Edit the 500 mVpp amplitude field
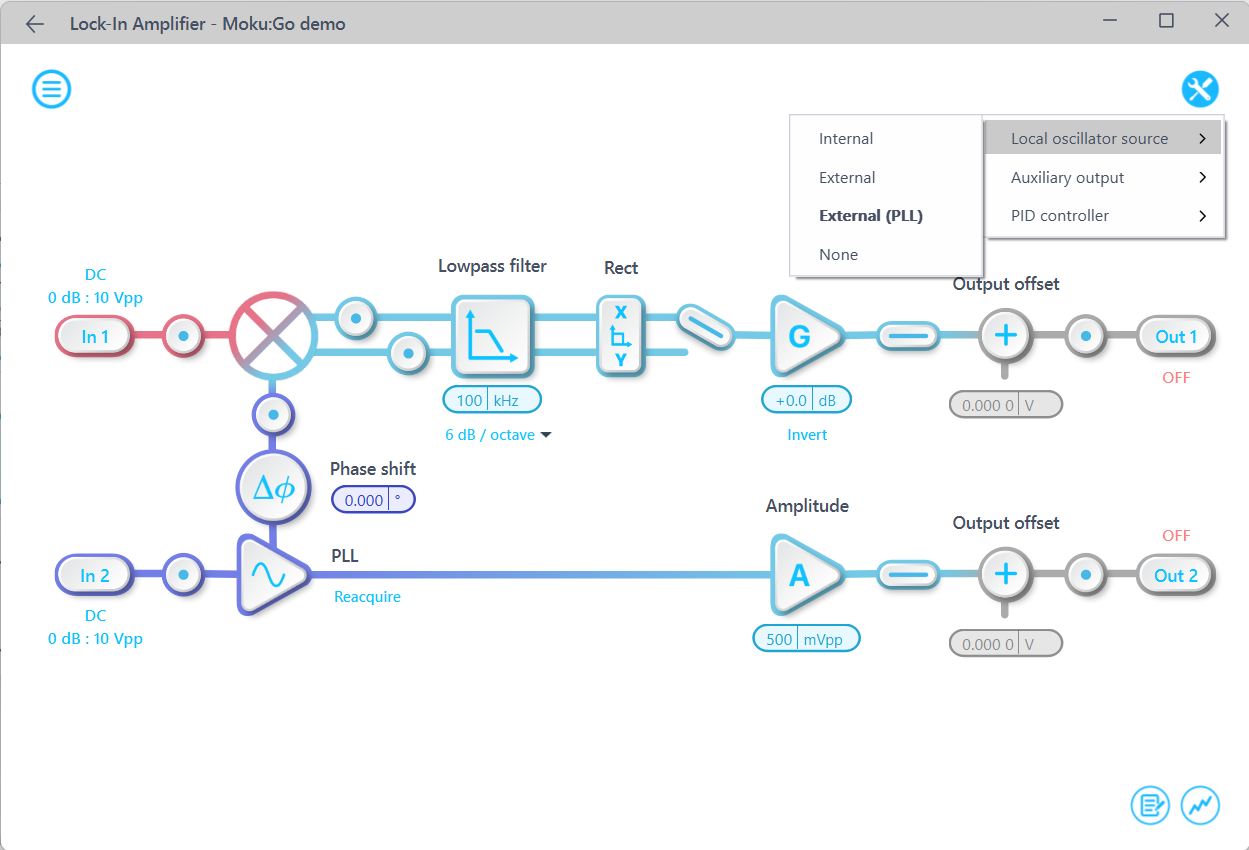1249x850 pixels. click(x=806, y=639)
